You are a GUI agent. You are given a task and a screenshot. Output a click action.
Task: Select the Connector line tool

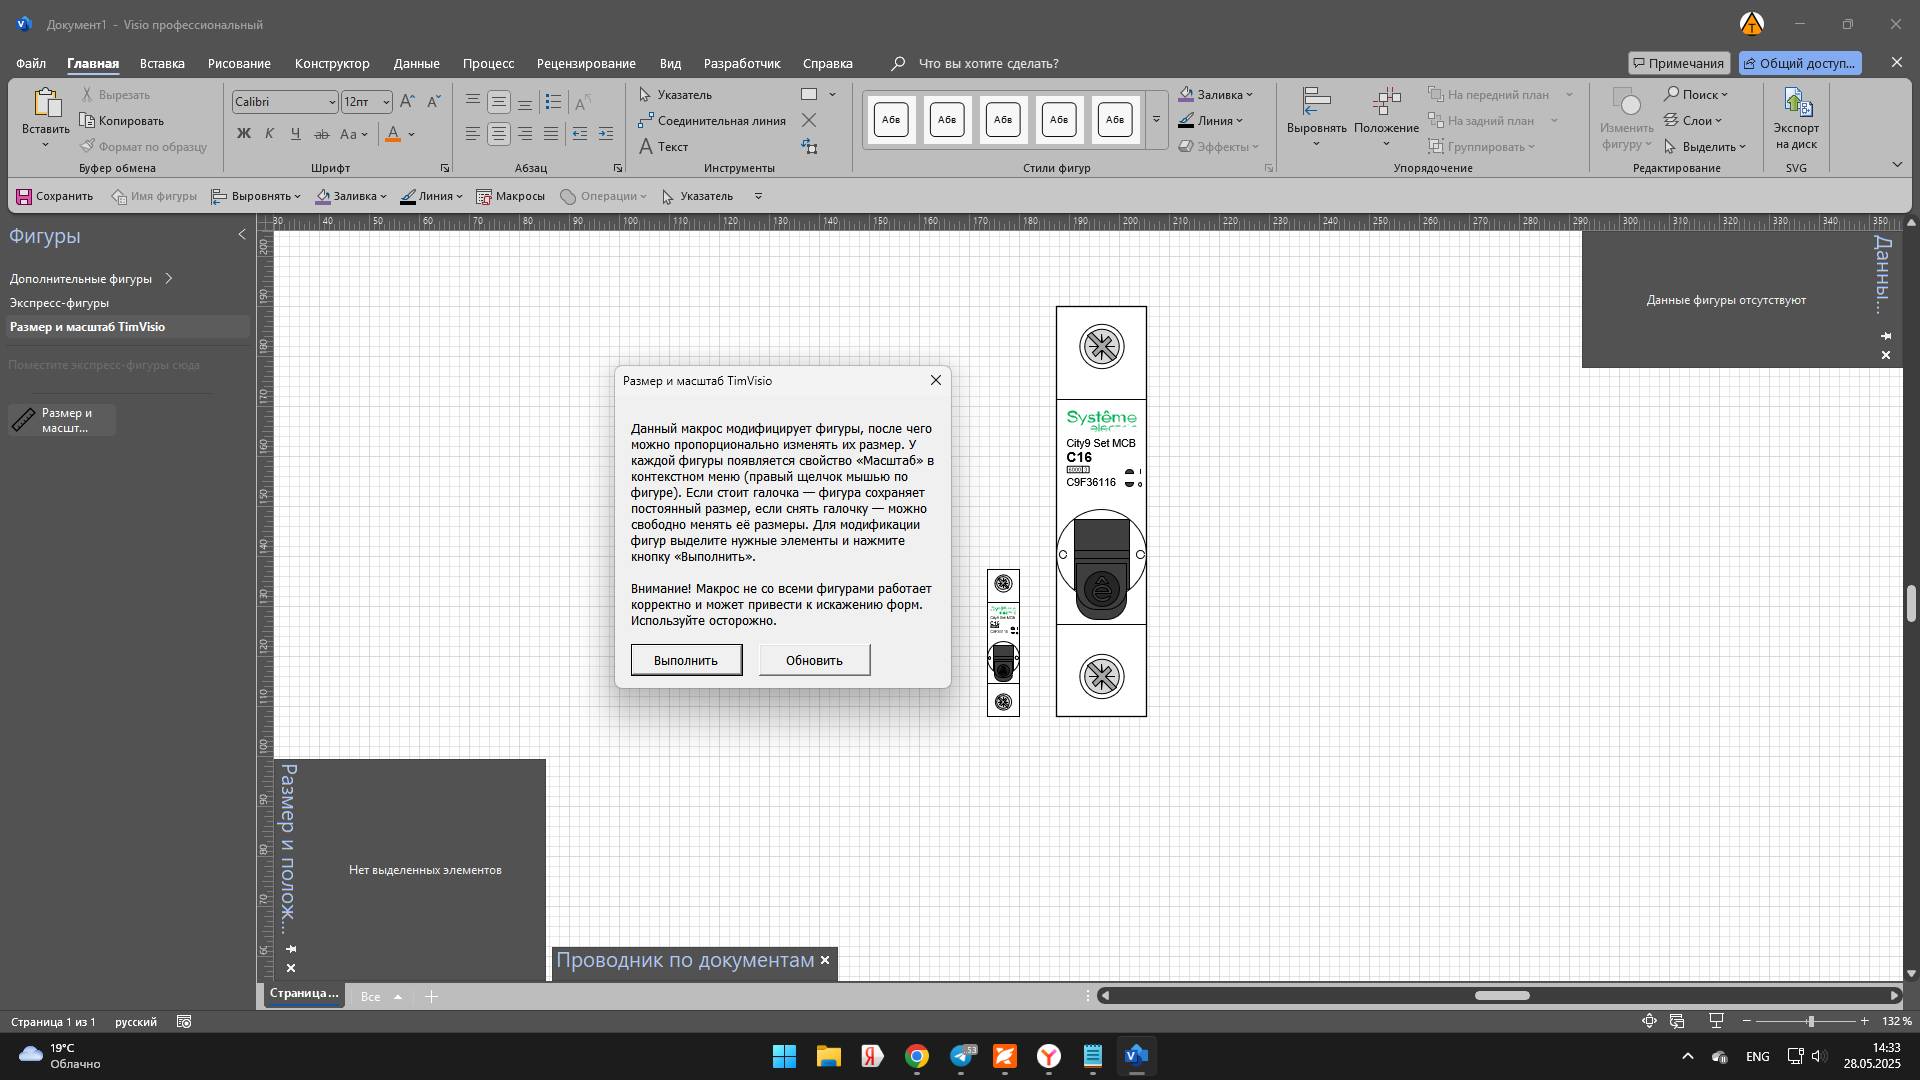[712, 121]
